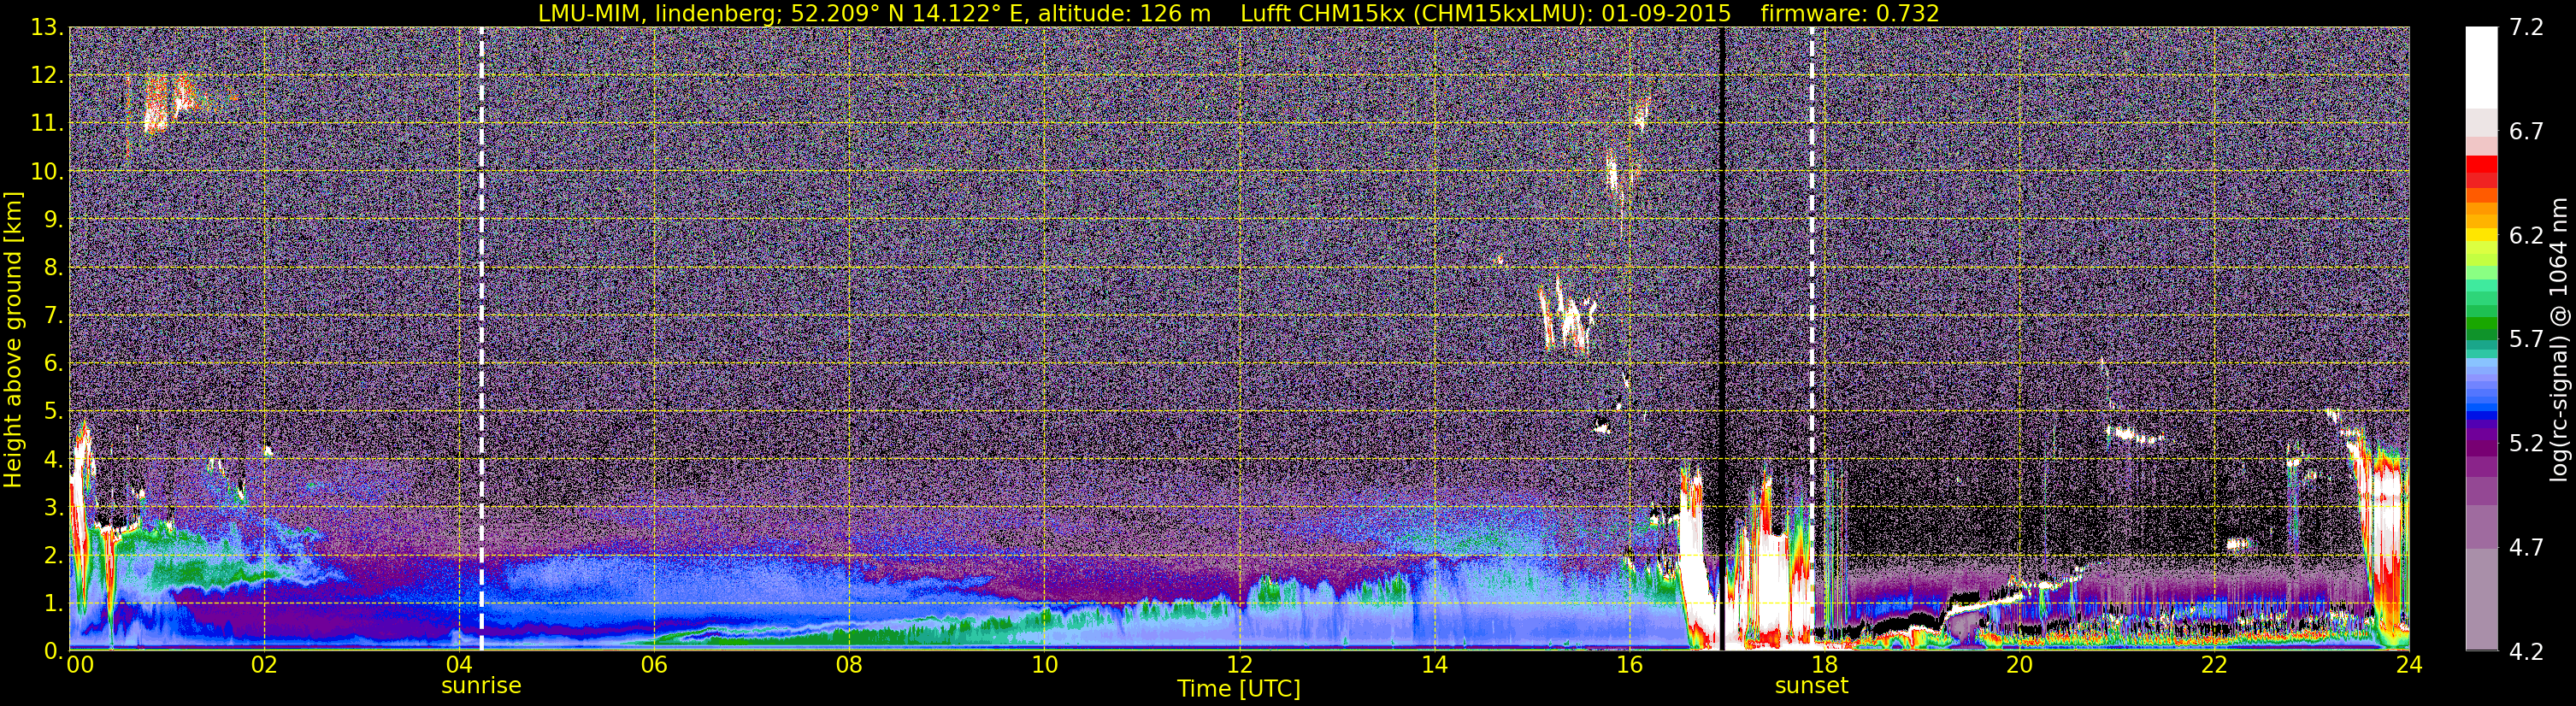Viewport: 2576px width, 706px height.
Task: Click the time axis tick label 16
Action: tap(1629, 665)
